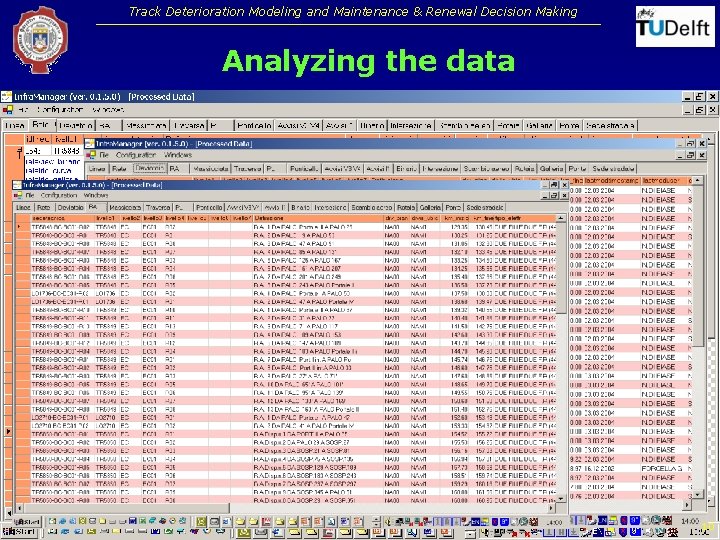Viewport: 720px width, 540px height.
Task: Click the document icon beside File in front window
Action: click(18, 195)
